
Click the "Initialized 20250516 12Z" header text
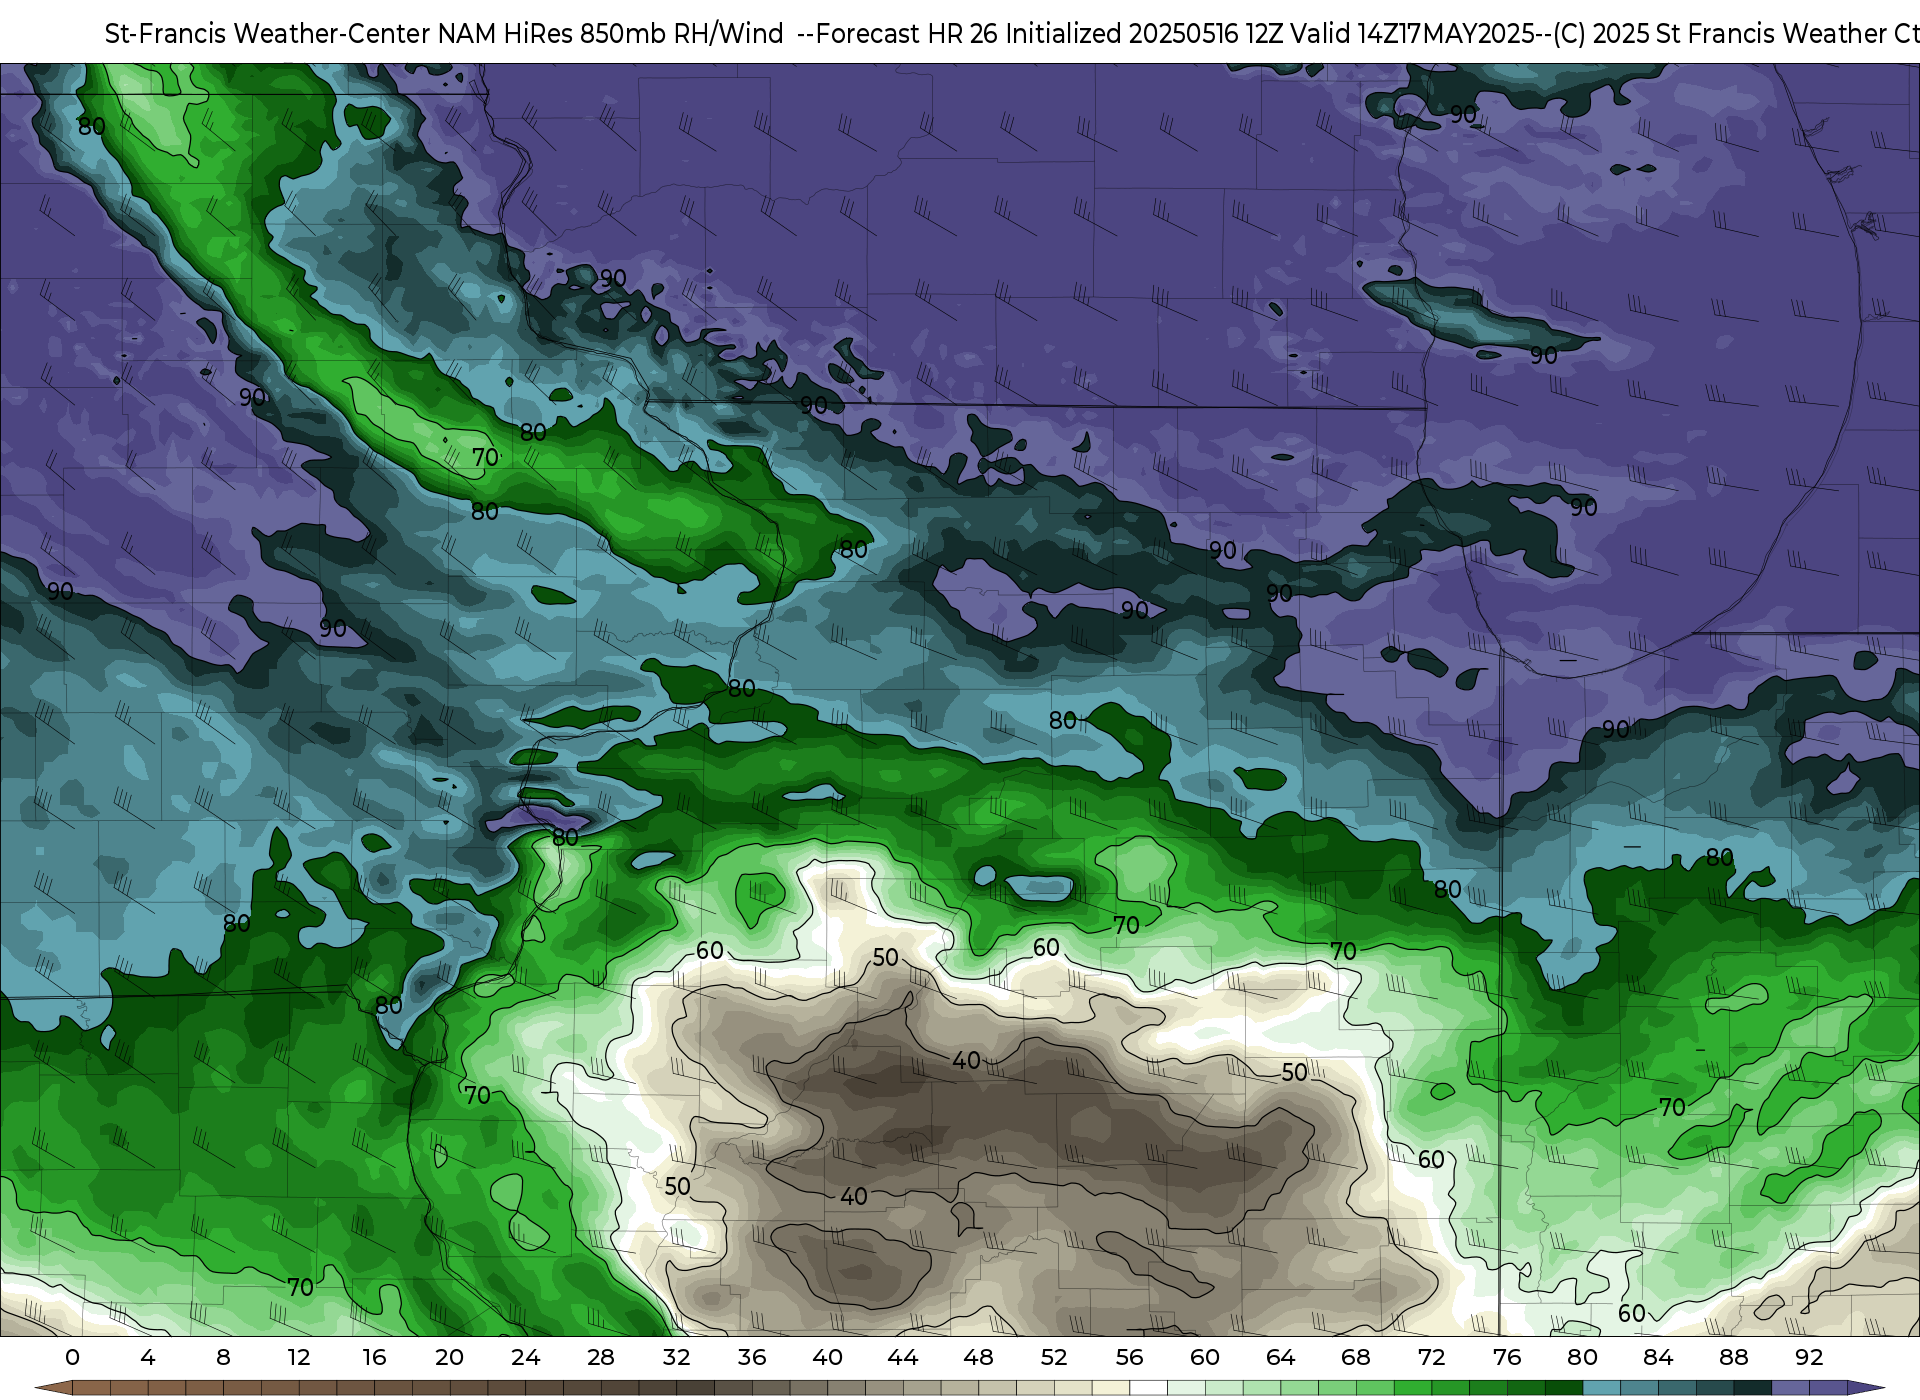1143,34
